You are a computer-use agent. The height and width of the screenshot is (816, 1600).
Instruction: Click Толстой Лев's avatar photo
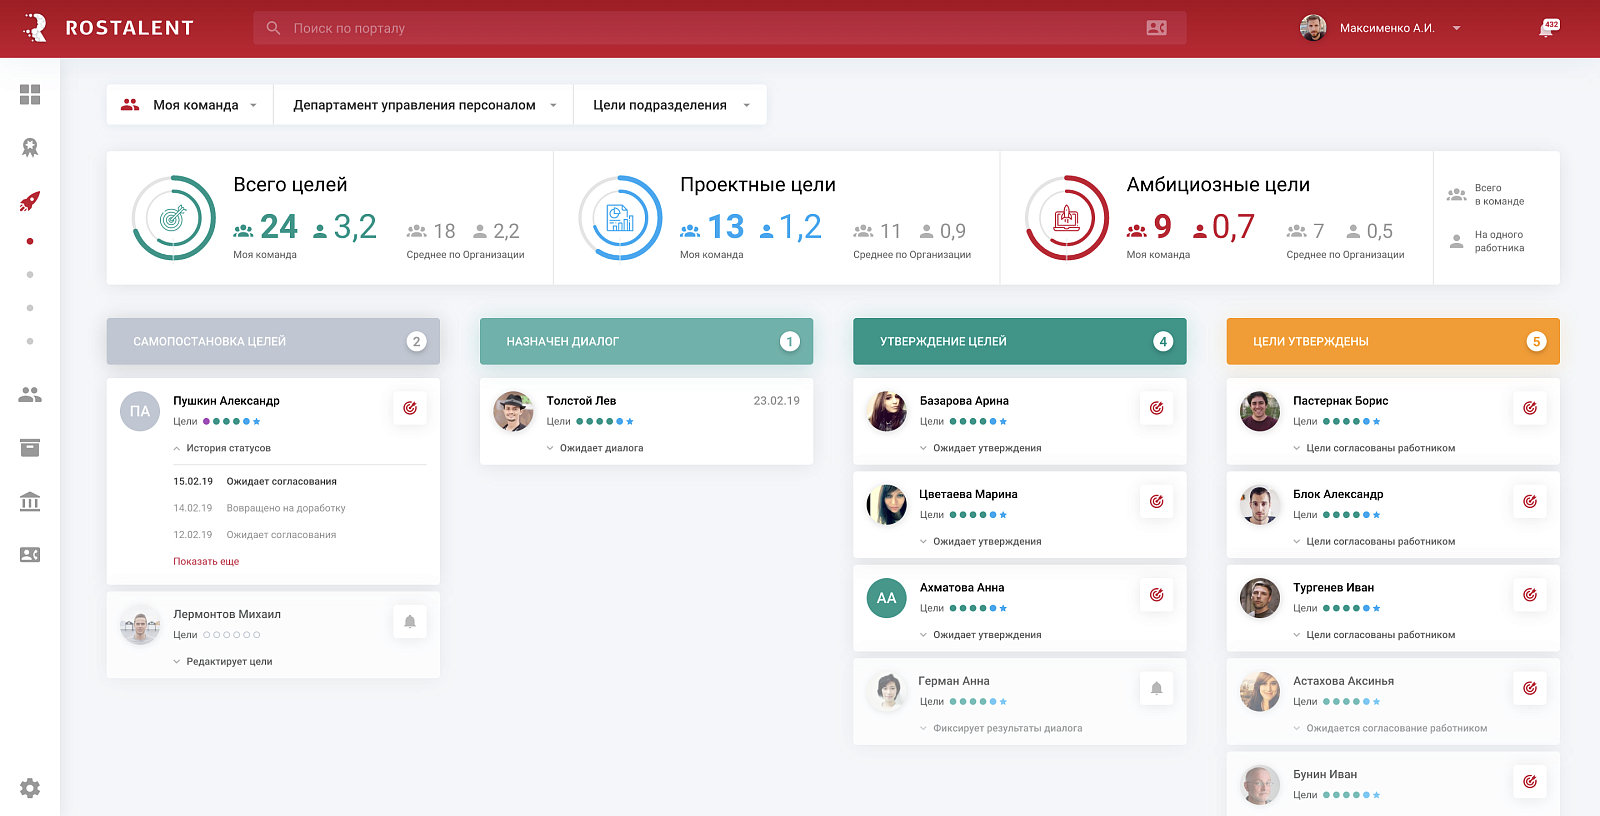point(513,411)
